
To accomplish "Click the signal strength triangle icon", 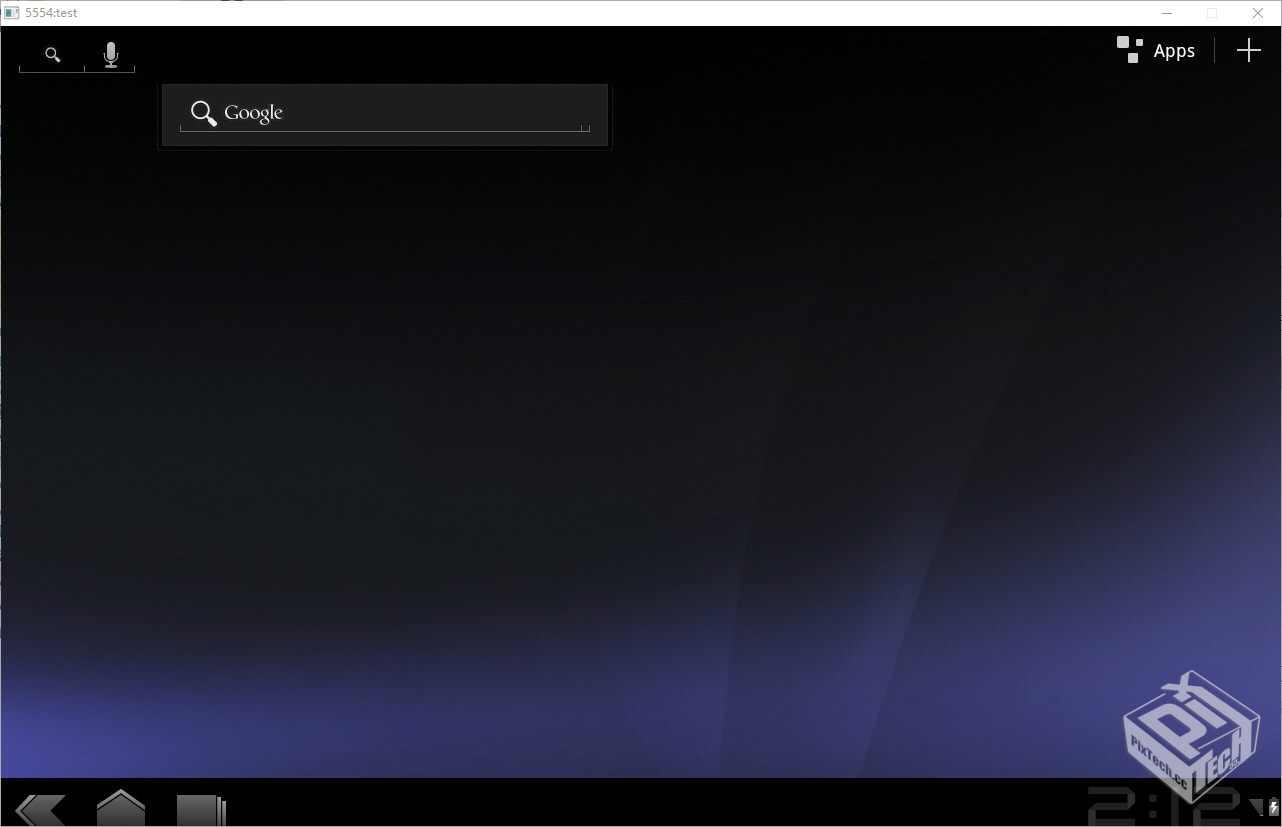I will 1256,805.
